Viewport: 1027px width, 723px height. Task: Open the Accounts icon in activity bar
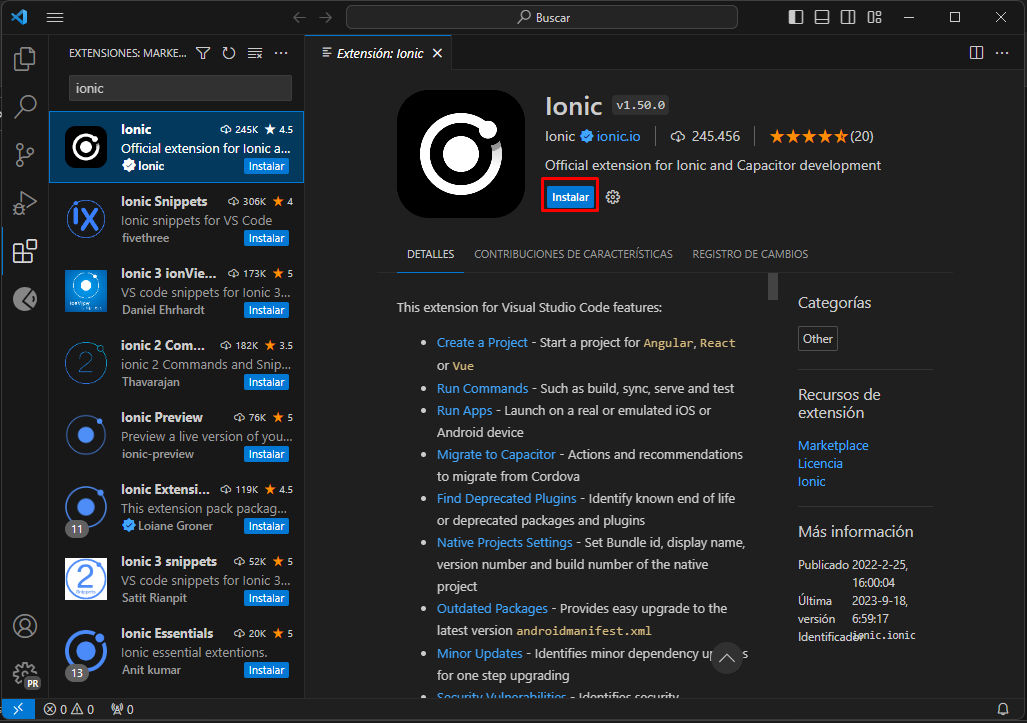tap(25, 626)
